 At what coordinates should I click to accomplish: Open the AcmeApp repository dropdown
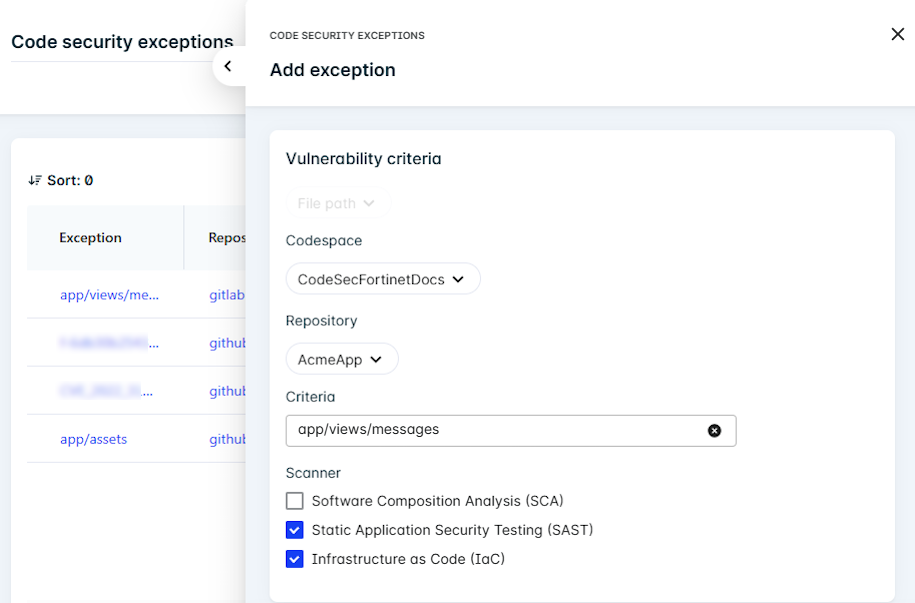[x=341, y=359]
